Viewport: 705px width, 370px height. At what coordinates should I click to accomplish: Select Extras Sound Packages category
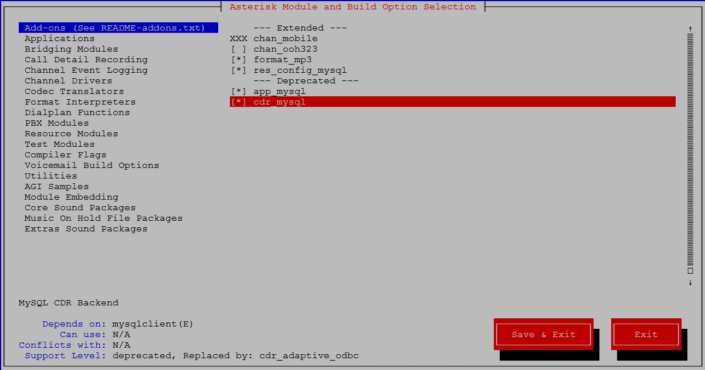86,229
